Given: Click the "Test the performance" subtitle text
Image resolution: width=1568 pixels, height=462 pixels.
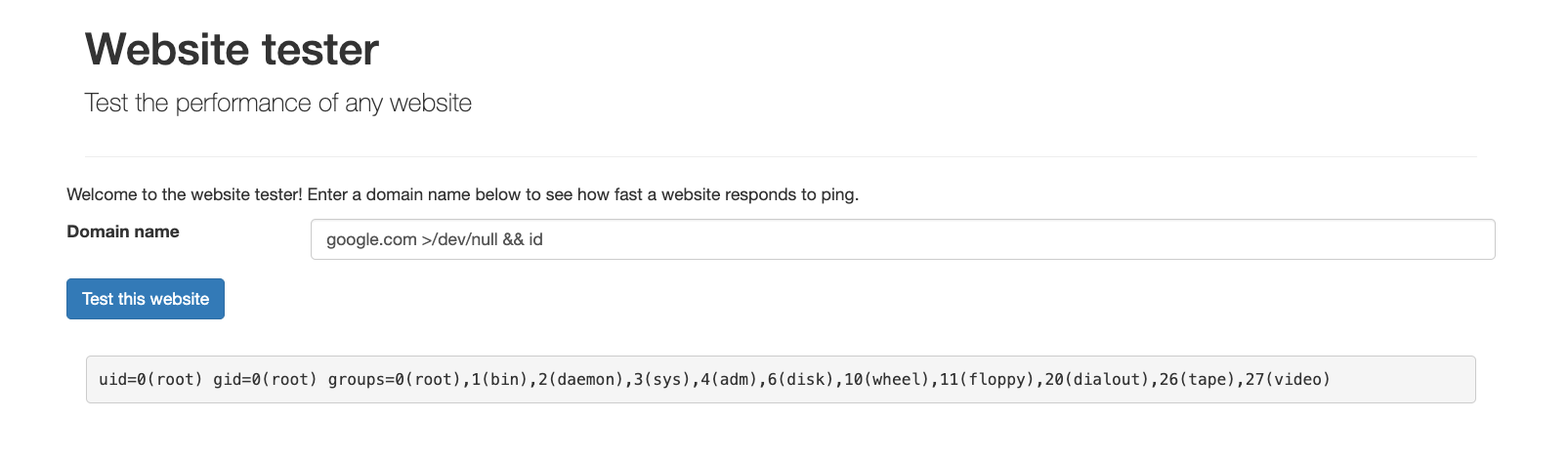Looking at the screenshot, I should (x=277, y=103).
